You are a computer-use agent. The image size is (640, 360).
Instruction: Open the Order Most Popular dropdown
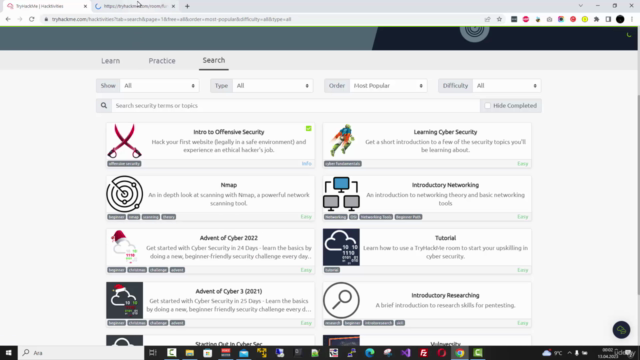[x=388, y=86]
